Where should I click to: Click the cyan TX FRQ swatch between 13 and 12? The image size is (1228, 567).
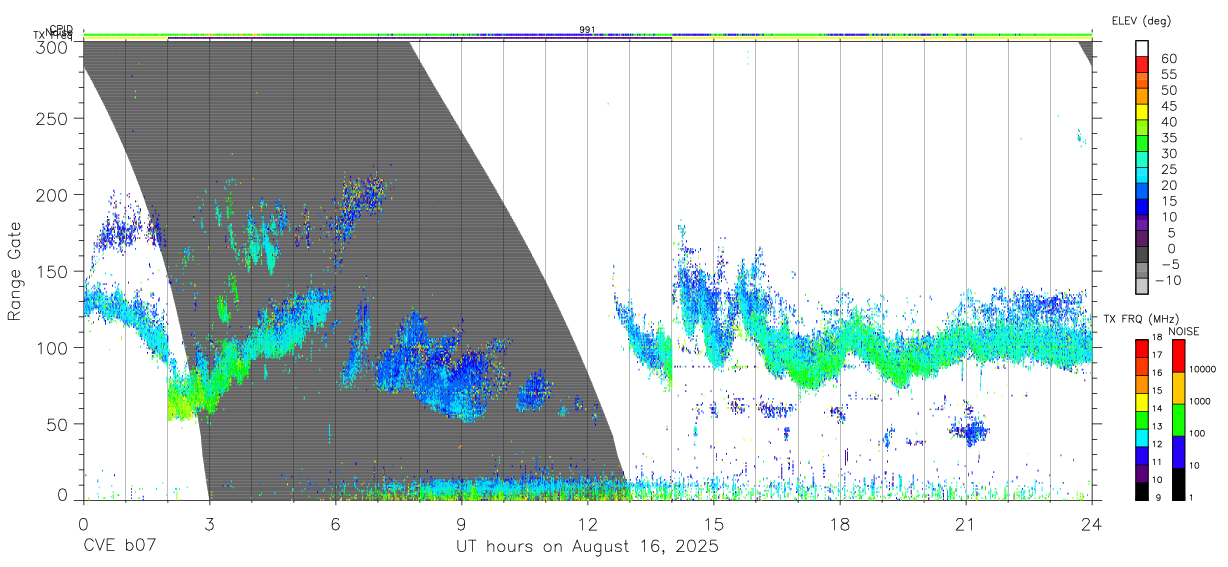(x=1142, y=437)
